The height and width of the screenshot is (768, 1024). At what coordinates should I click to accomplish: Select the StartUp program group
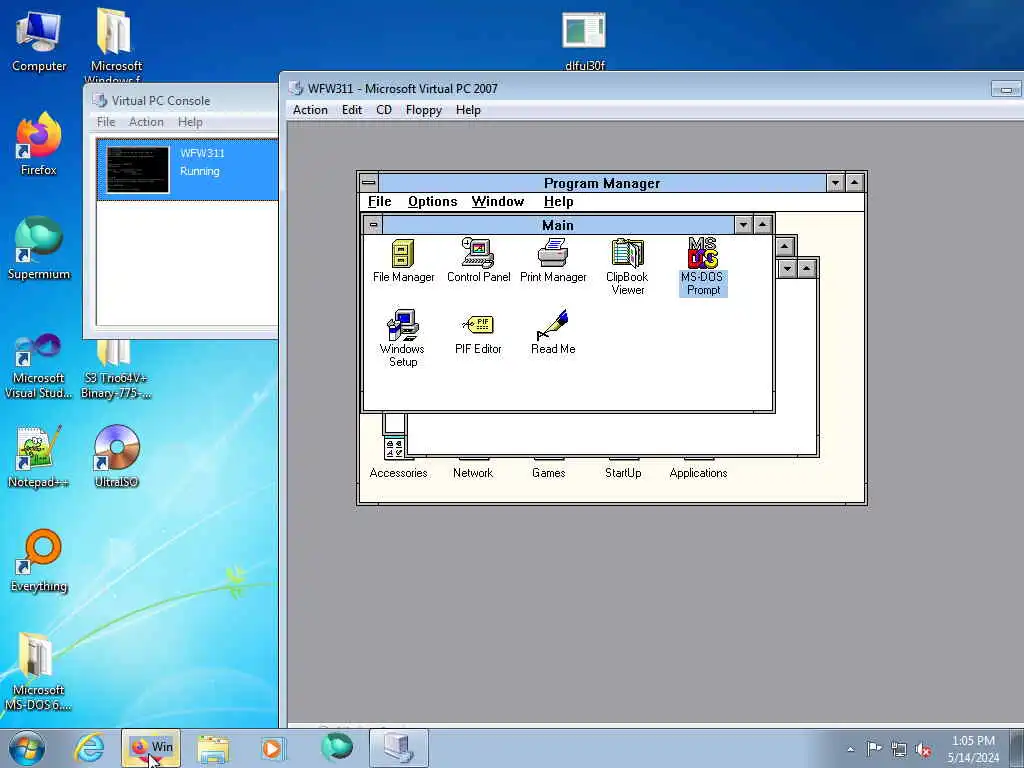(x=623, y=472)
